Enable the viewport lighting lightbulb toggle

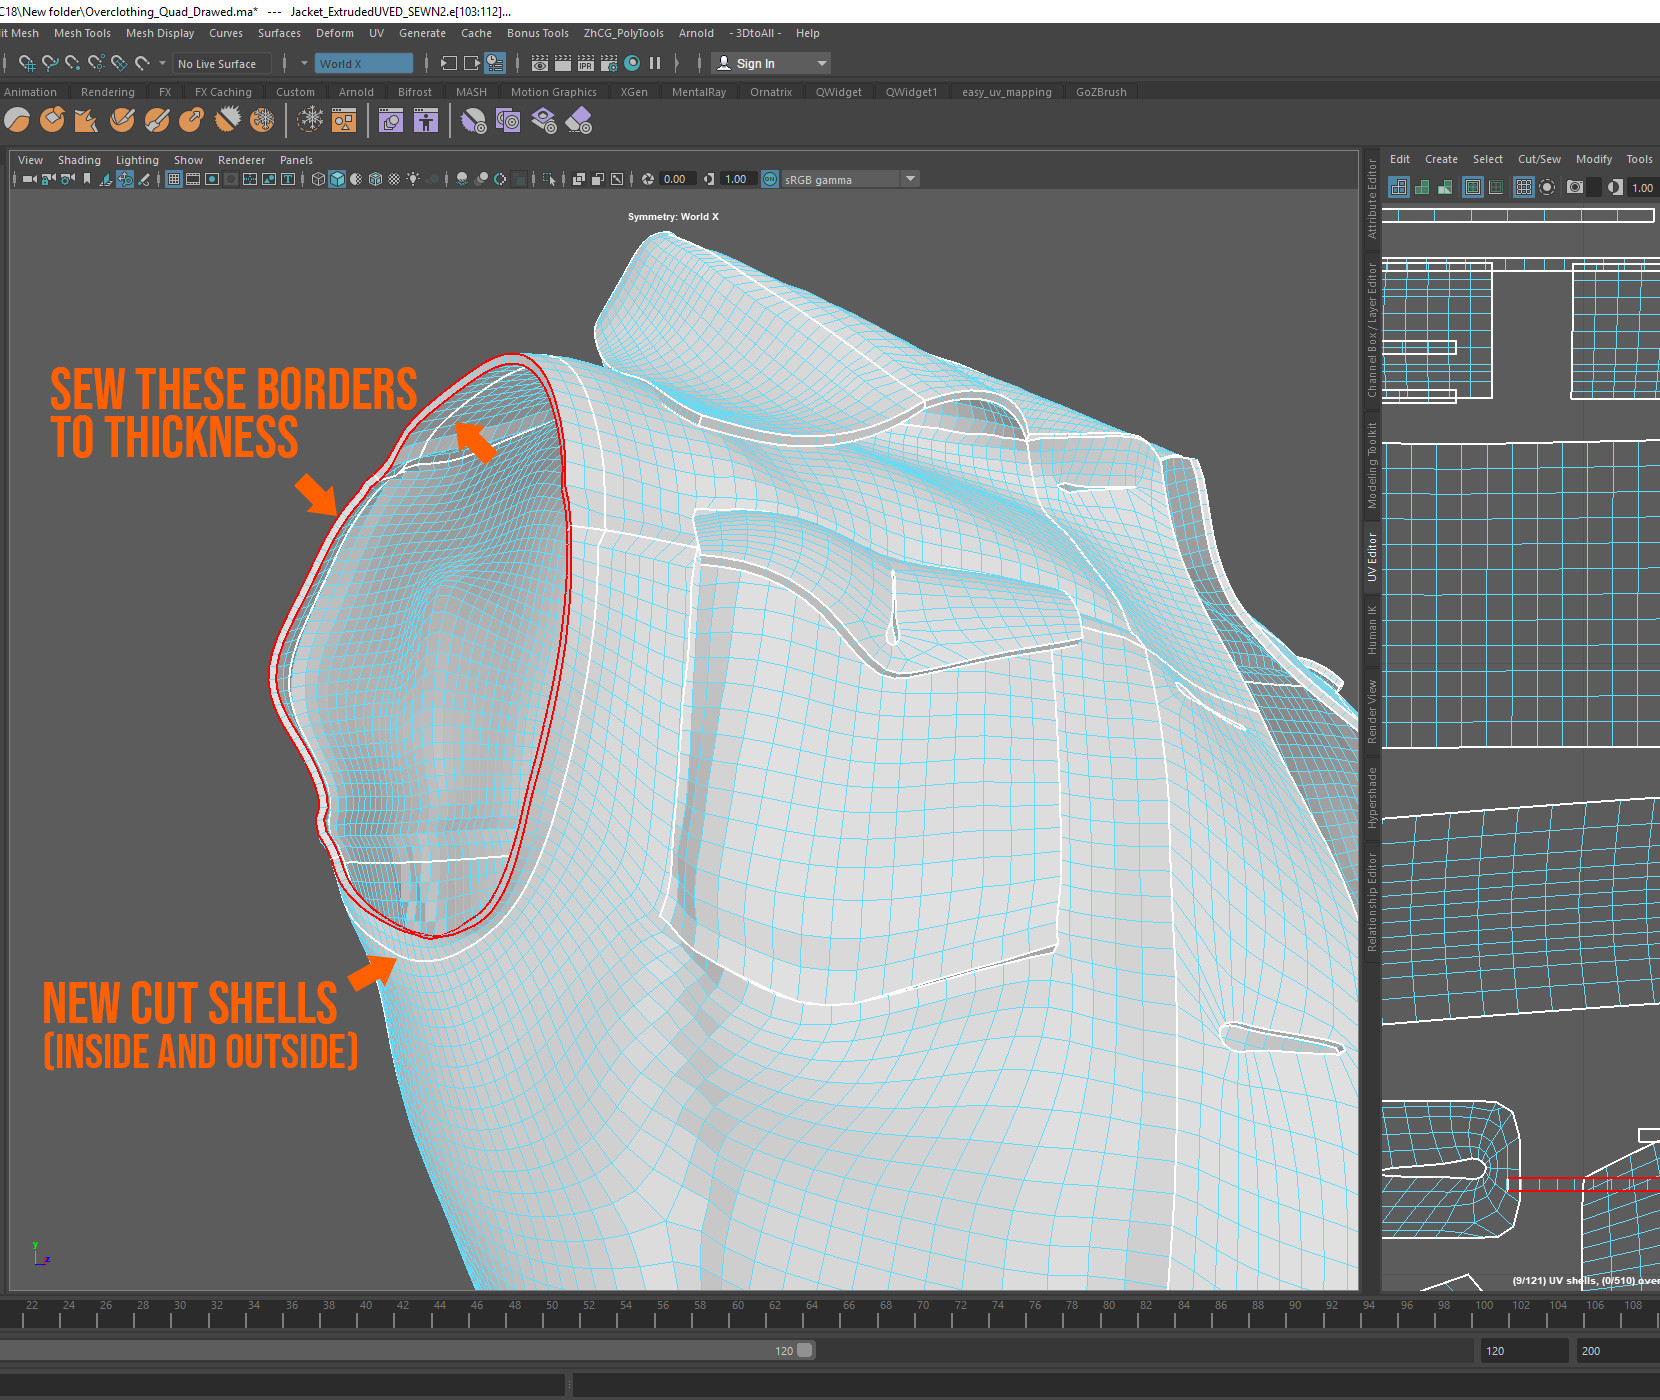[414, 178]
